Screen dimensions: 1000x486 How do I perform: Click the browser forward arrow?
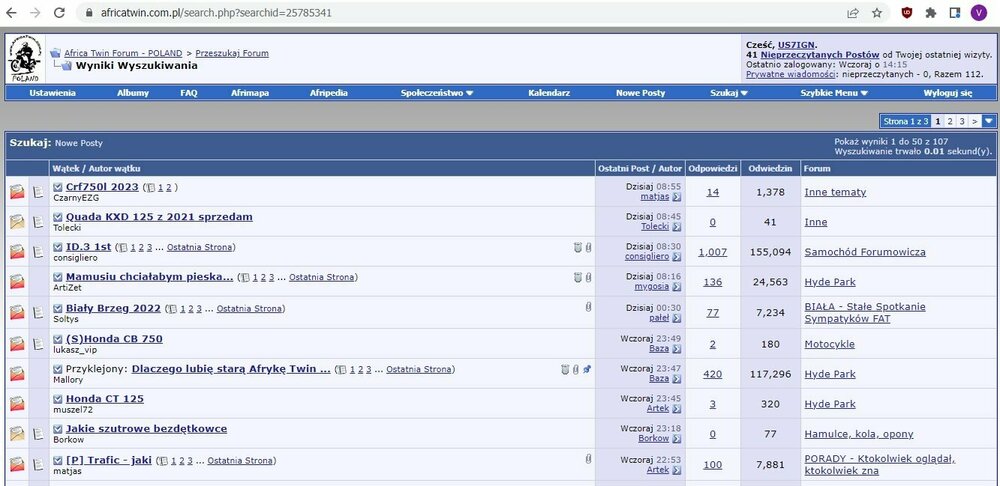[35, 13]
